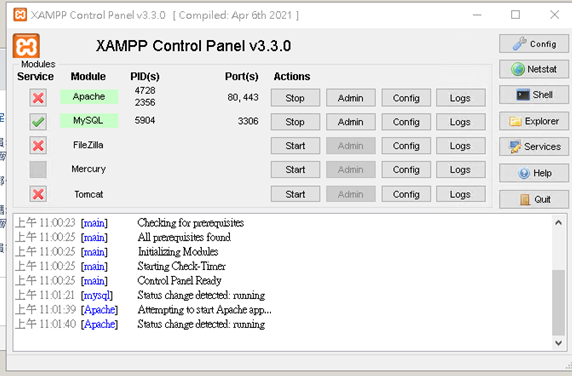Click the log line 'Attempting to start Apache app...'
The width and height of the screenshot is (572, 376).
[x=204, y=310]
